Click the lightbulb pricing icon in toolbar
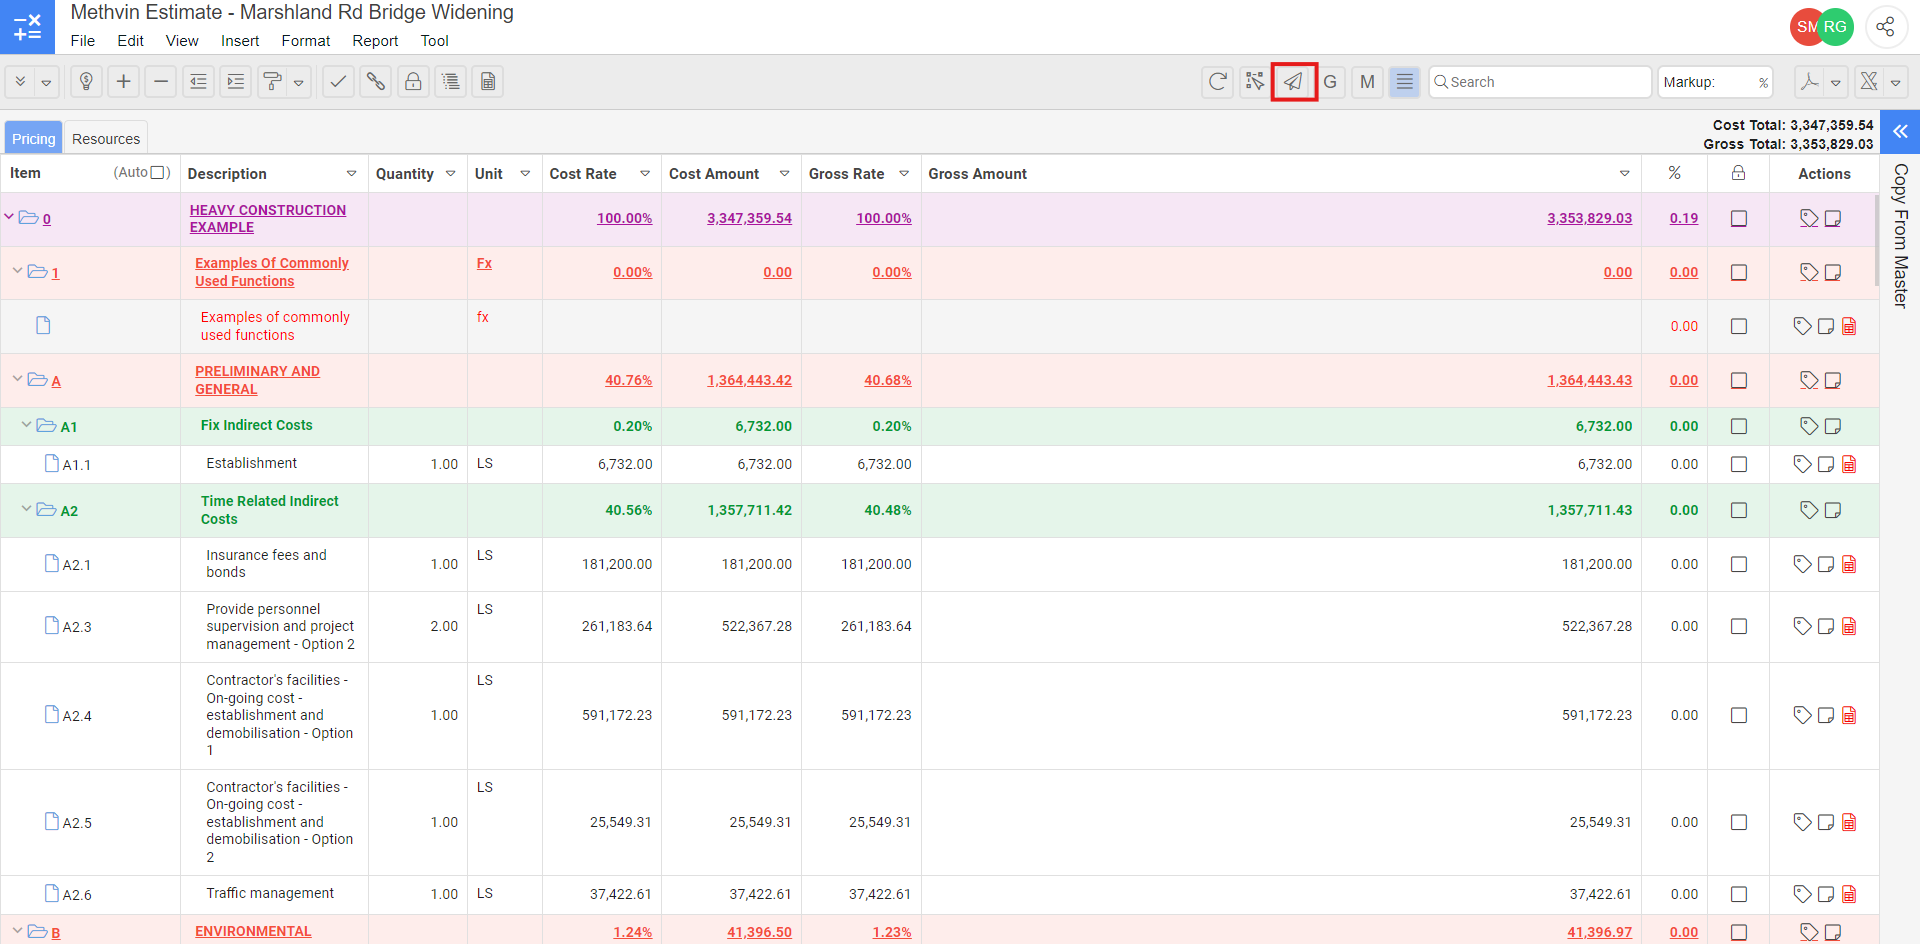 tap(86, 82)
